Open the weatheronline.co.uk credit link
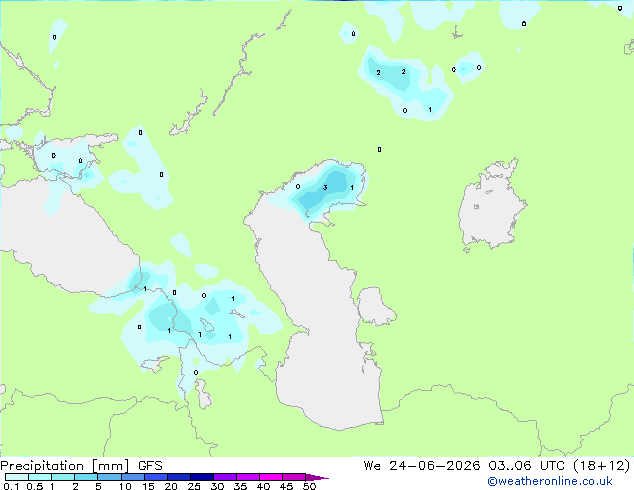Screen dimensions: 634x490 point(550,481)
